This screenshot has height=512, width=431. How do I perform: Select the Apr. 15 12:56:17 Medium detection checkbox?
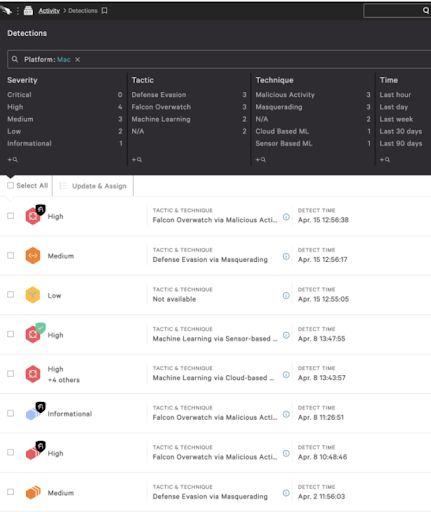click(10, 255)
